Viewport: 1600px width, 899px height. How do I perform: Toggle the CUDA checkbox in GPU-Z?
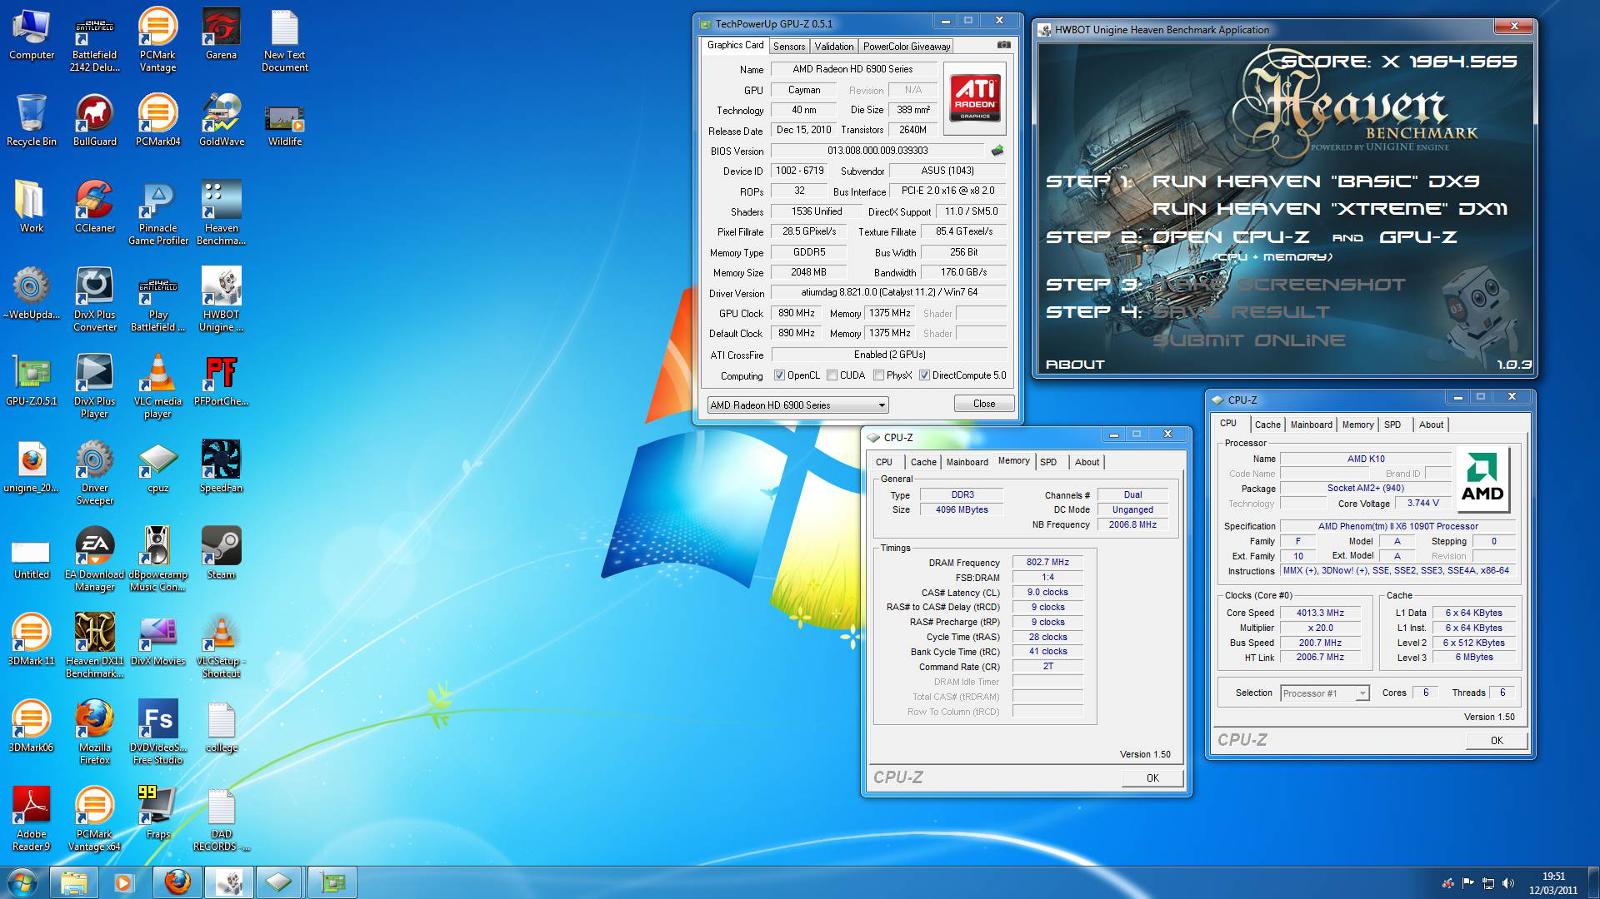pyautogui.click(x=832, y=376)
